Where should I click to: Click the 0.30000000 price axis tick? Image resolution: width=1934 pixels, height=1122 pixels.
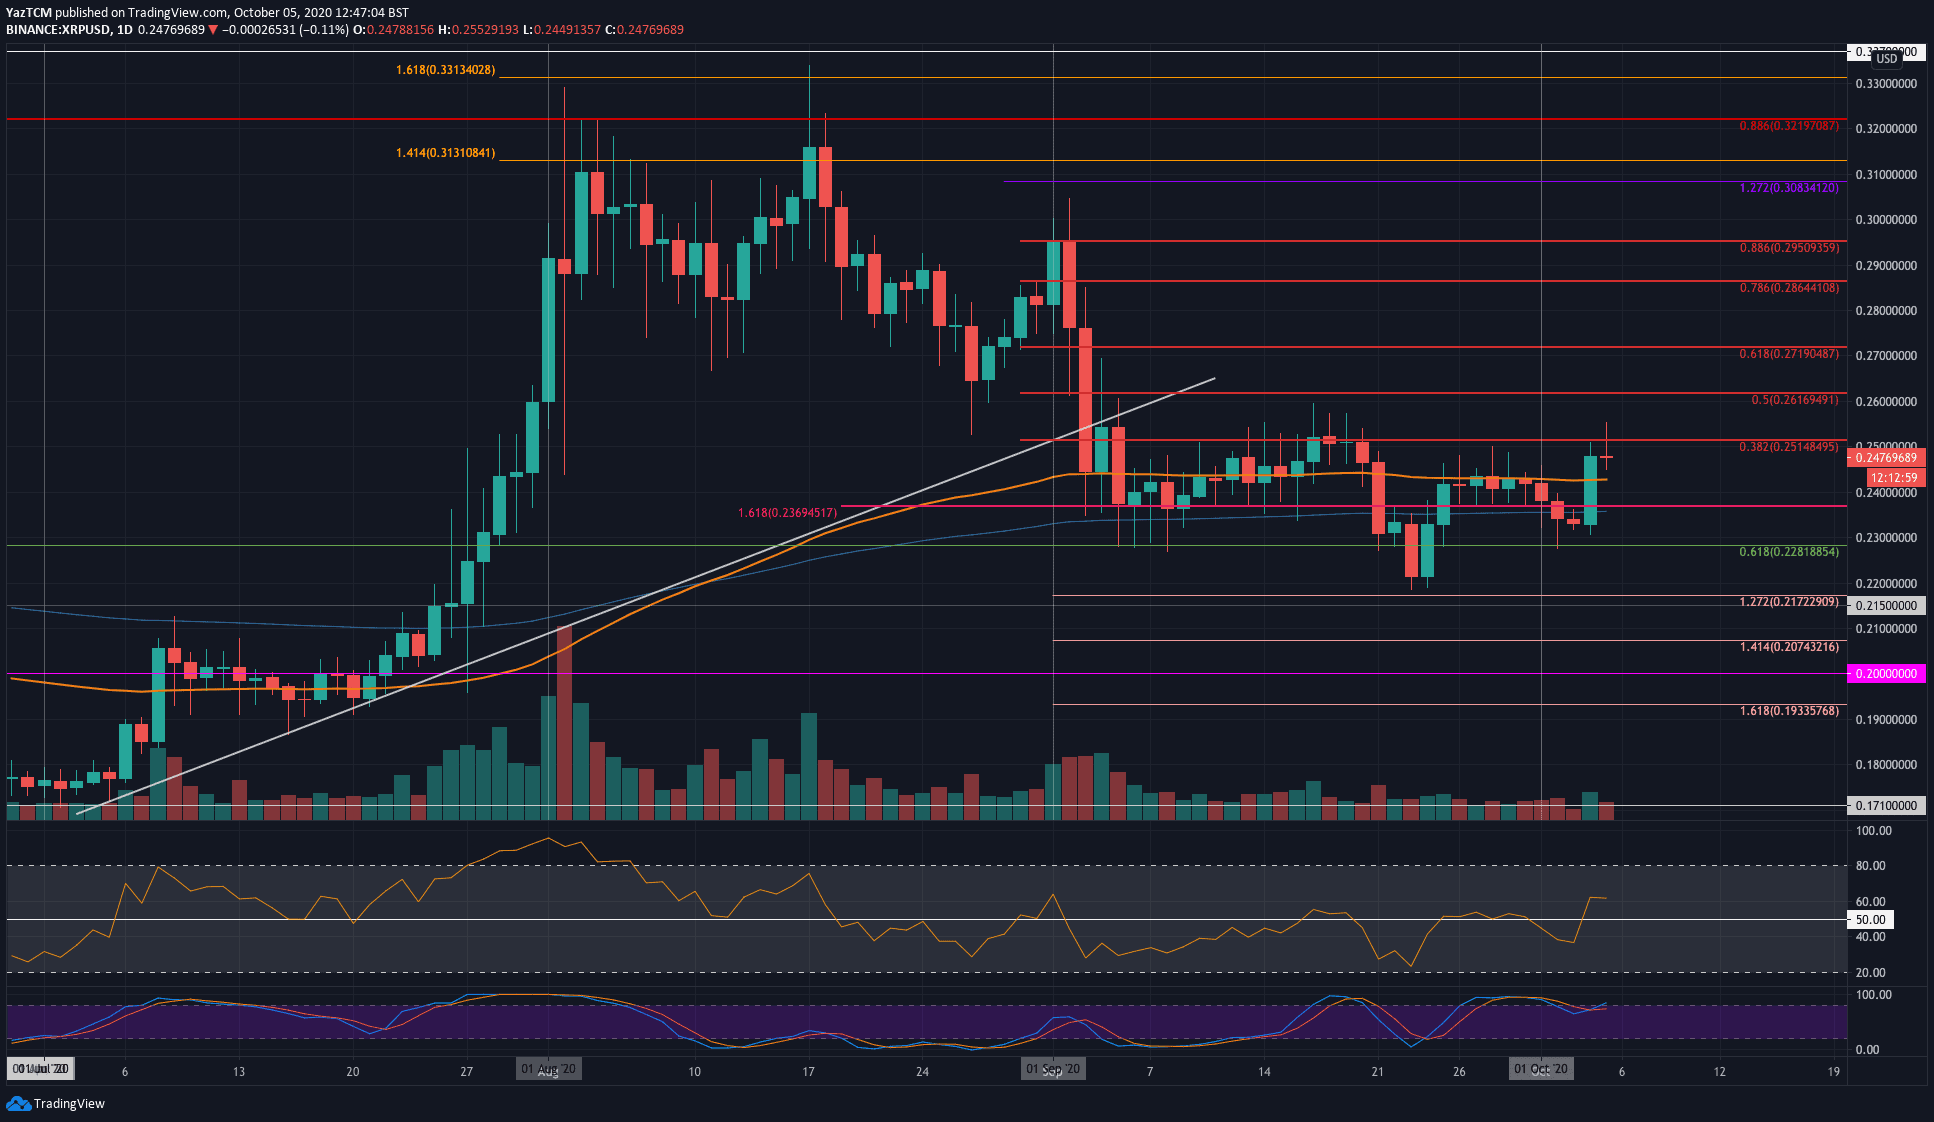click(x=1886, y=220)
